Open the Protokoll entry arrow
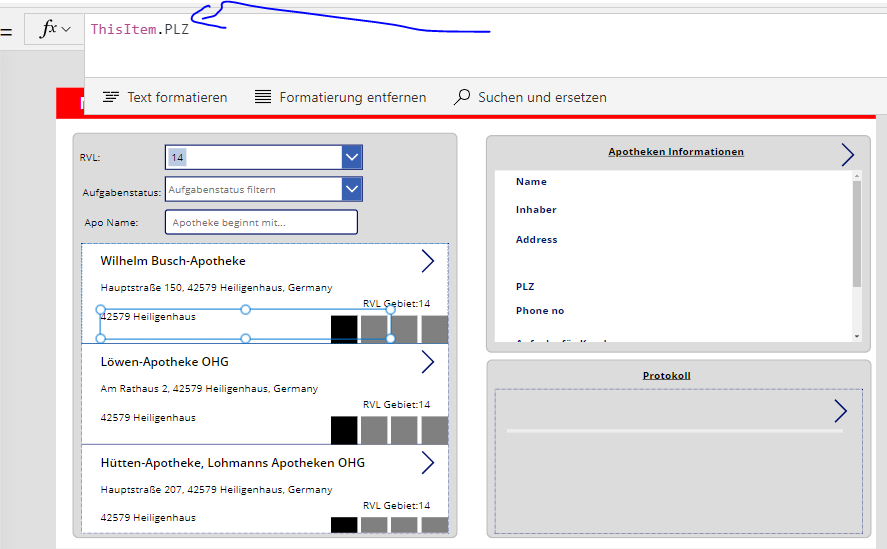Viewport: 887px width, 549px height. [841, 411]
